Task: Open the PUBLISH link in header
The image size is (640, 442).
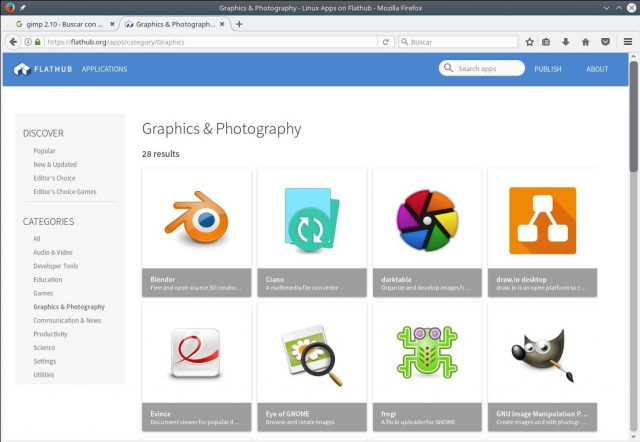Action: click(x=548, y=69)
